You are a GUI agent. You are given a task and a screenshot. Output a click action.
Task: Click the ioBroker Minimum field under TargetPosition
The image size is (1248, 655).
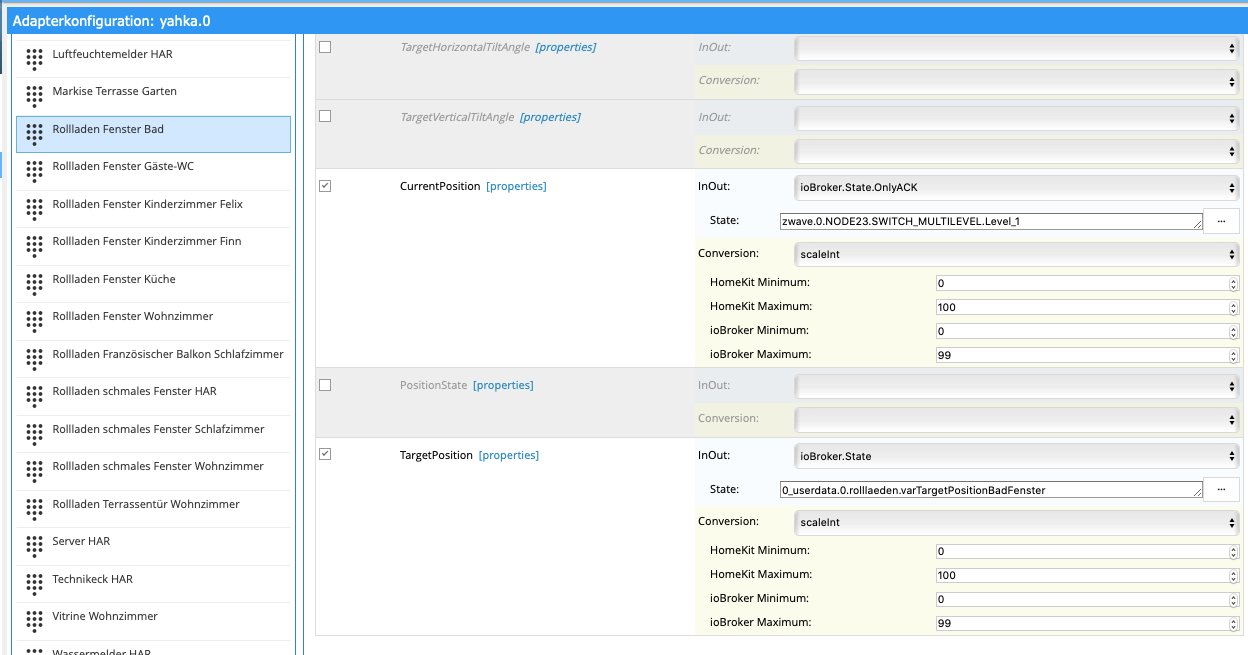tap(1087, 599)
